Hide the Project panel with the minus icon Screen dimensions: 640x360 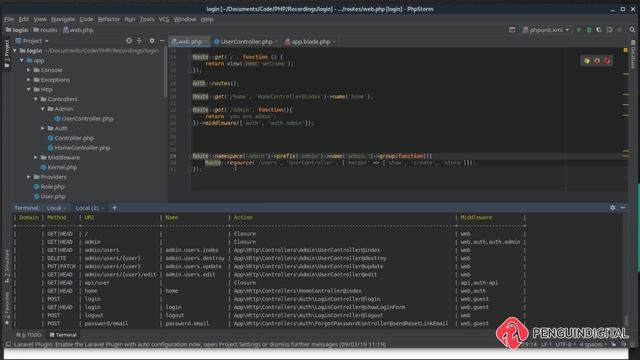point(162,41)
